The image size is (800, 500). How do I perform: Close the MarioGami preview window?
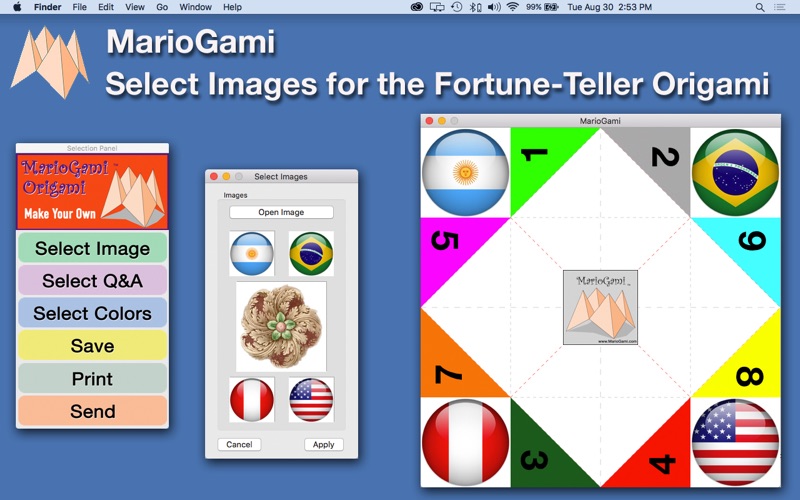click(430, 121)
